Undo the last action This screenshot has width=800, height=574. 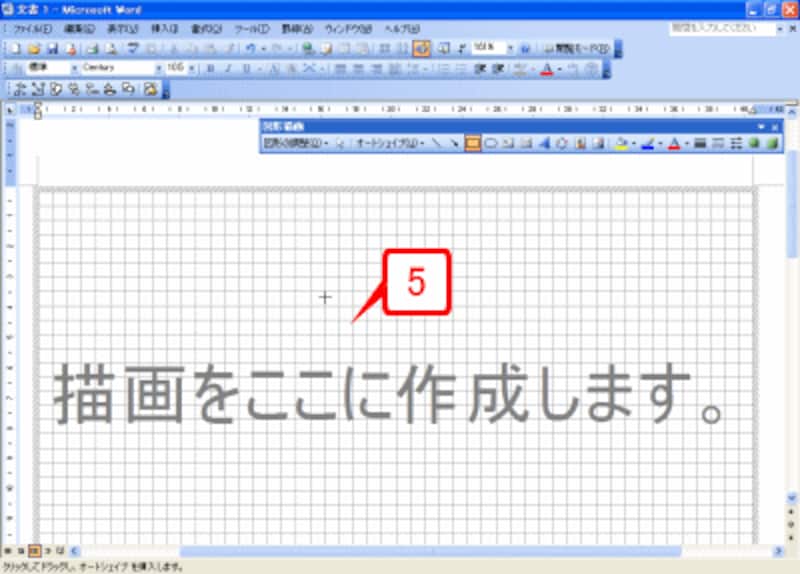coord(250,49)
